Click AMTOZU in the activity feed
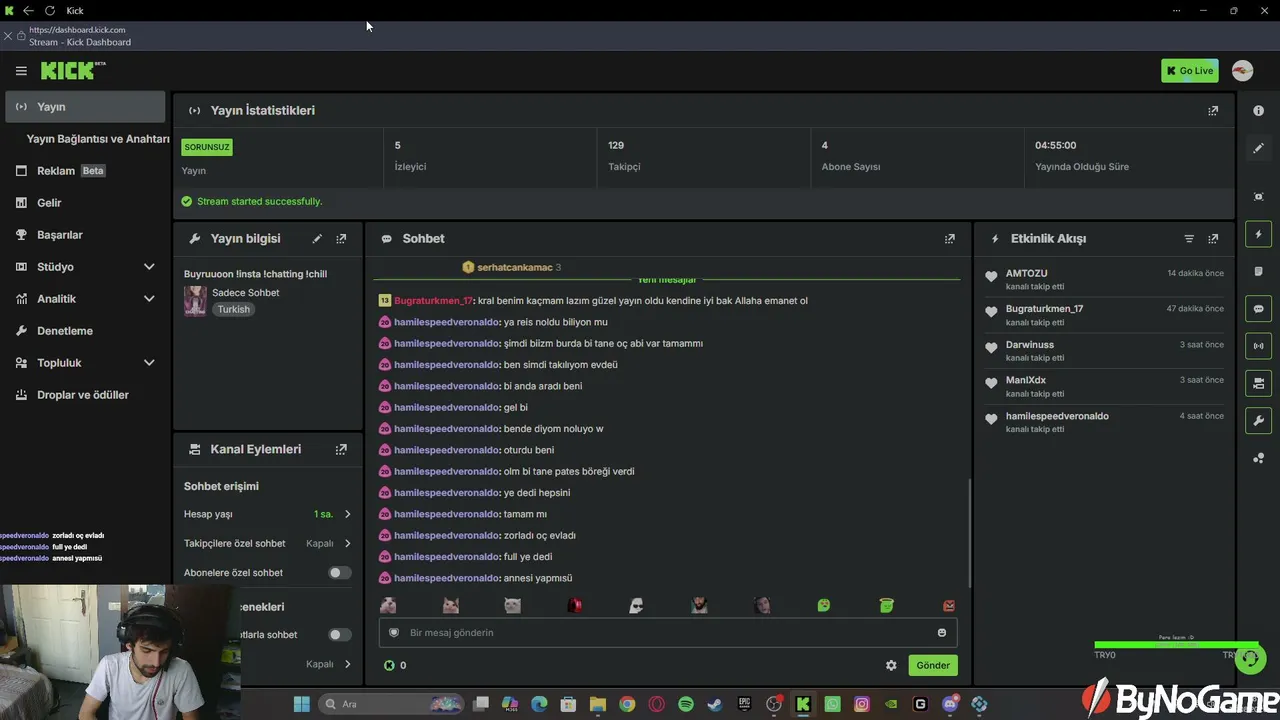The image size is (1280, 720). point(1027,274)
